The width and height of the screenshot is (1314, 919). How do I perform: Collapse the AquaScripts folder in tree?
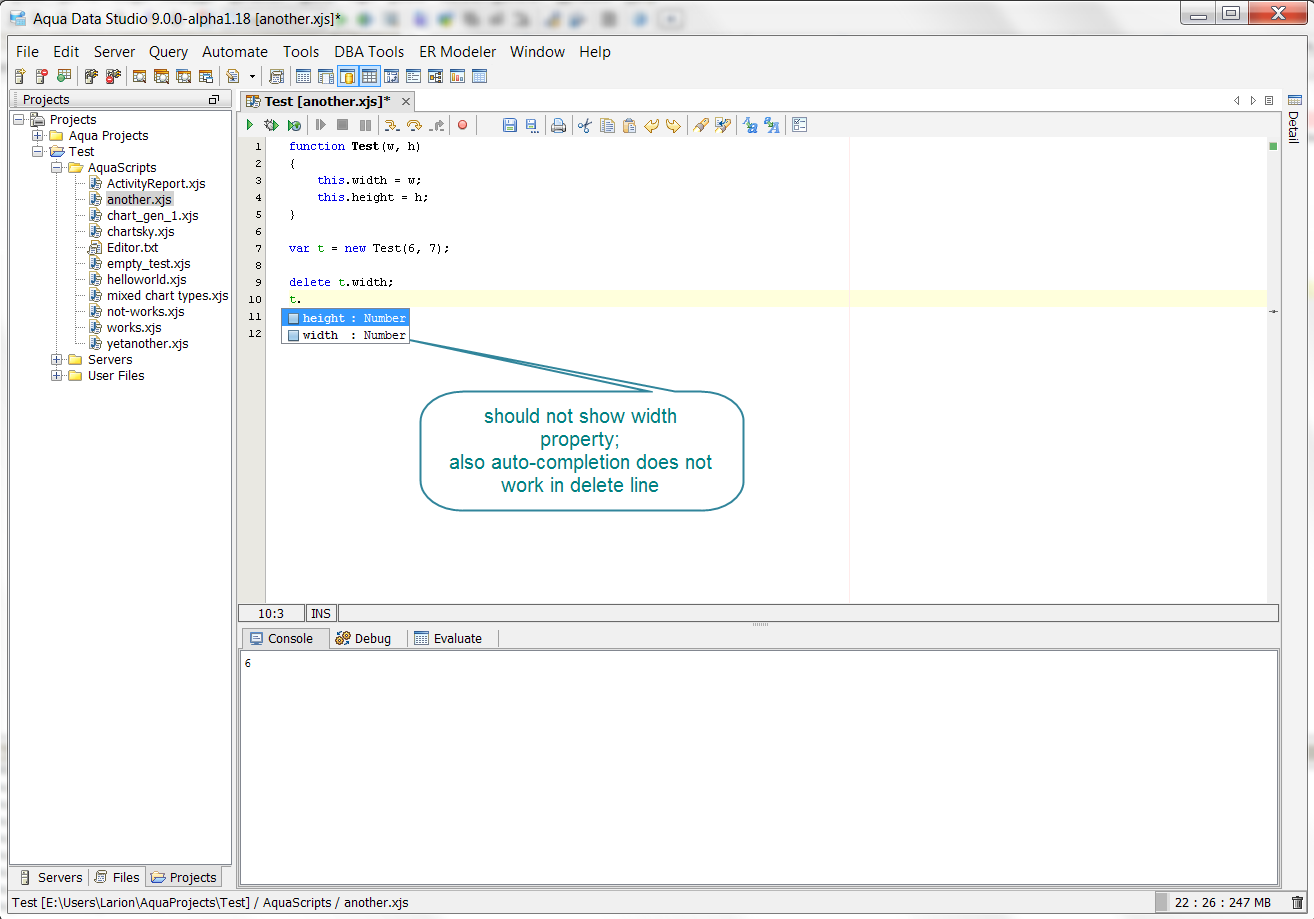tap(57, 168)
